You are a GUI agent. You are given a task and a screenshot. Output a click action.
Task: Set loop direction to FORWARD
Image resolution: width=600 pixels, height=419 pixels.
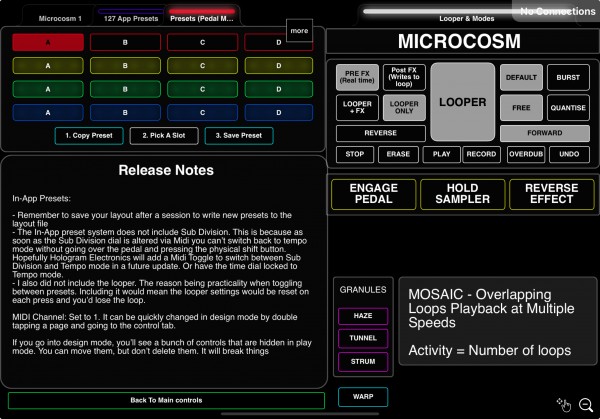click(545, 133)
